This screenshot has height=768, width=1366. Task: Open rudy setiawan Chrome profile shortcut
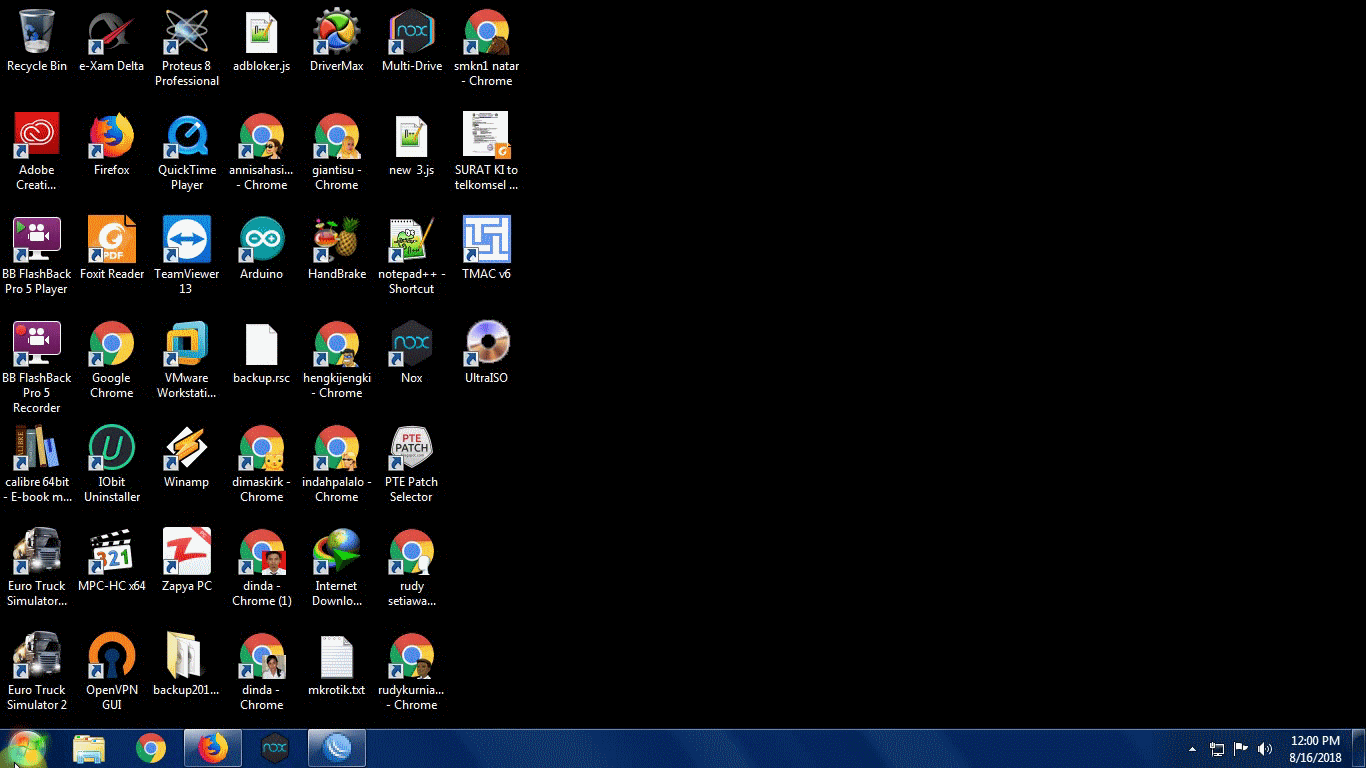tap(412, 568)
